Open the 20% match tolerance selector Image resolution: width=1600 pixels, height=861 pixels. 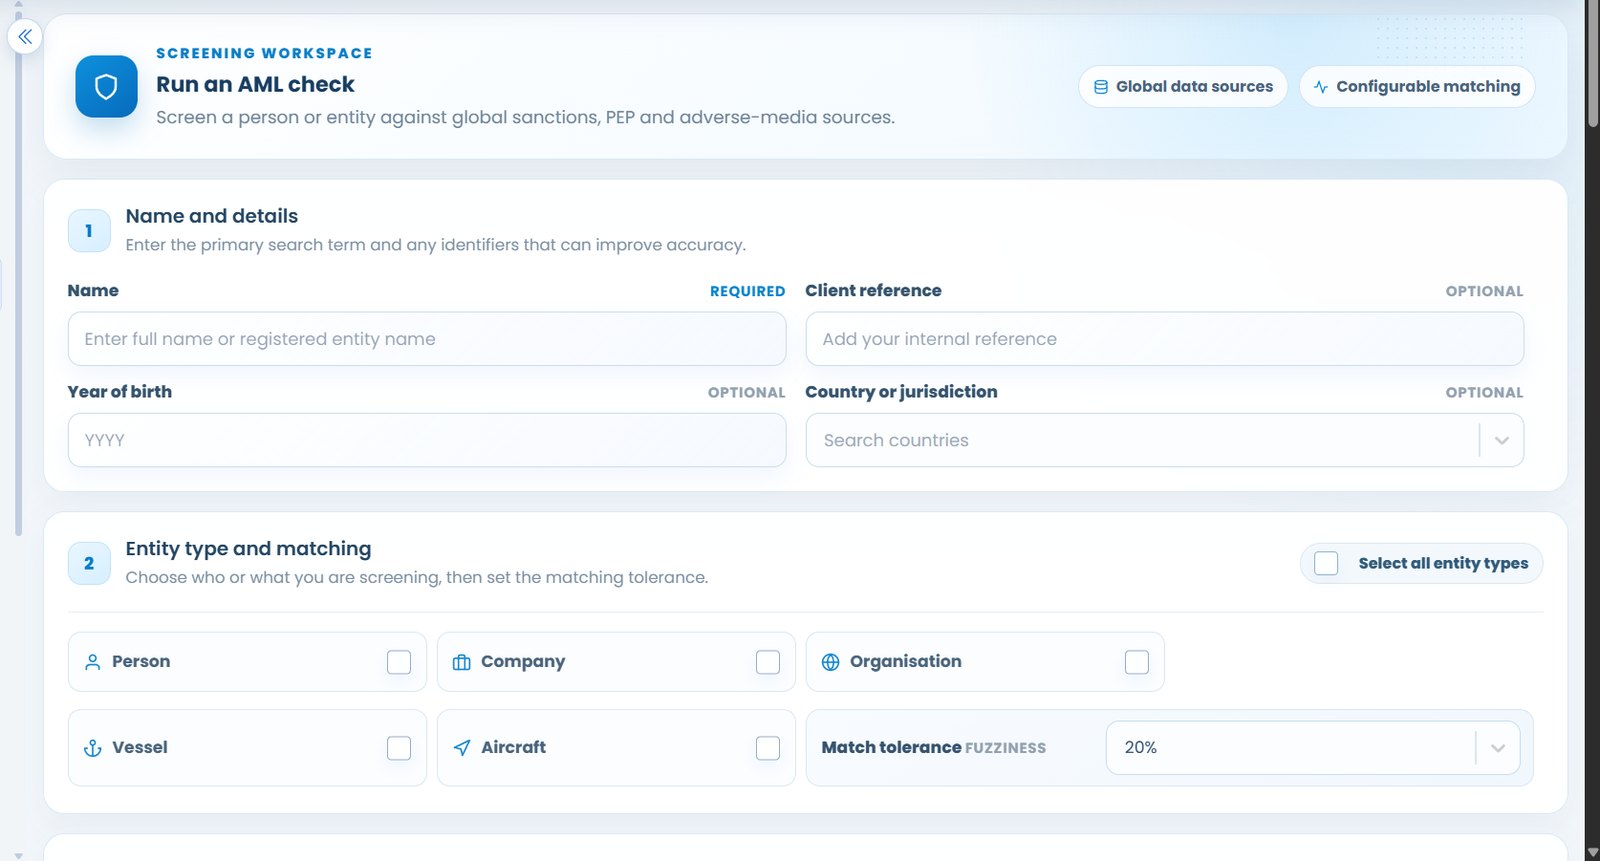coord(1313,748)
